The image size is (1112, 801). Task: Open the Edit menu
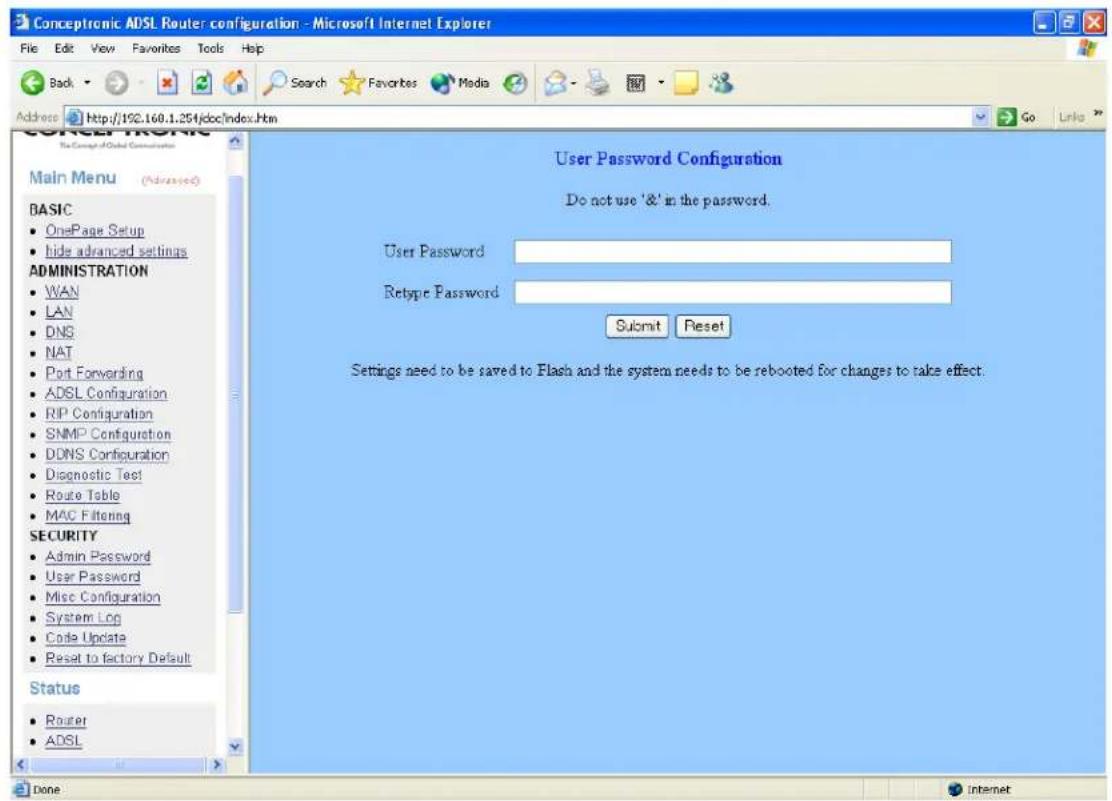tap(64, 48)
